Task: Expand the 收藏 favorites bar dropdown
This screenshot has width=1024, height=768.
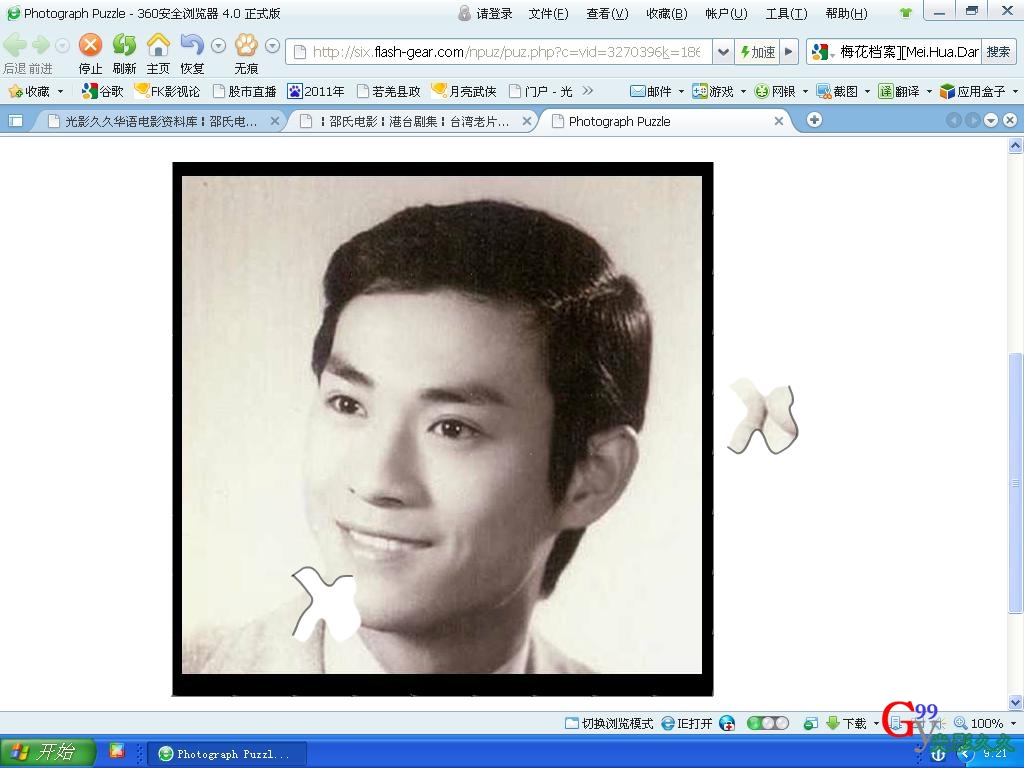Action: pos(60,91)
